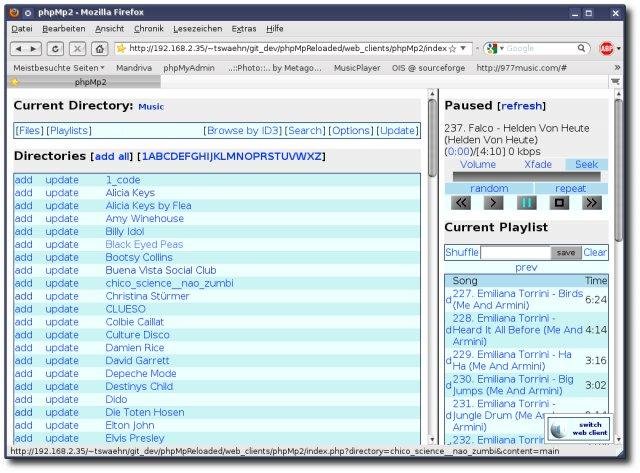
Task: Open the tab list icon at tab bar end
Action: [x=615, y=82]
